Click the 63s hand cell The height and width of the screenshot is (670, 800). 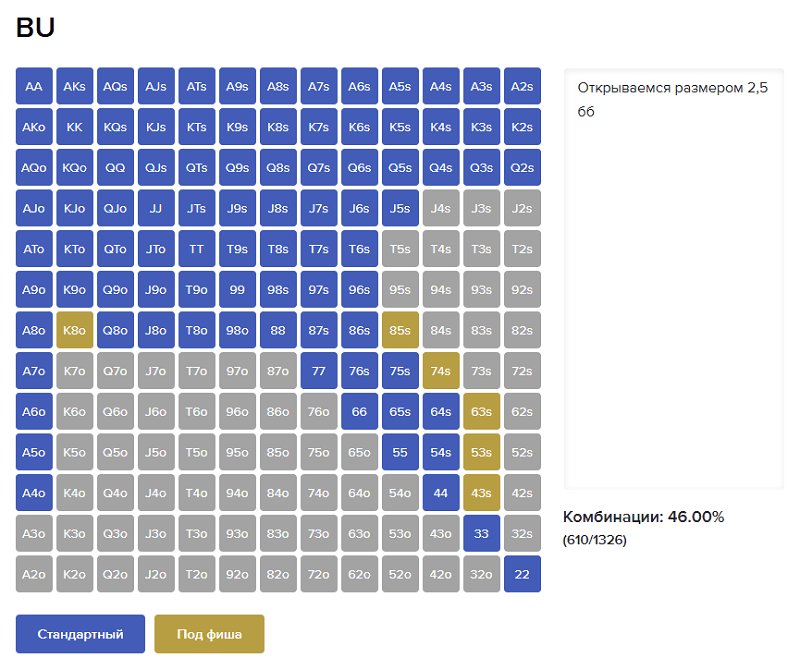(x=481, y=411)
